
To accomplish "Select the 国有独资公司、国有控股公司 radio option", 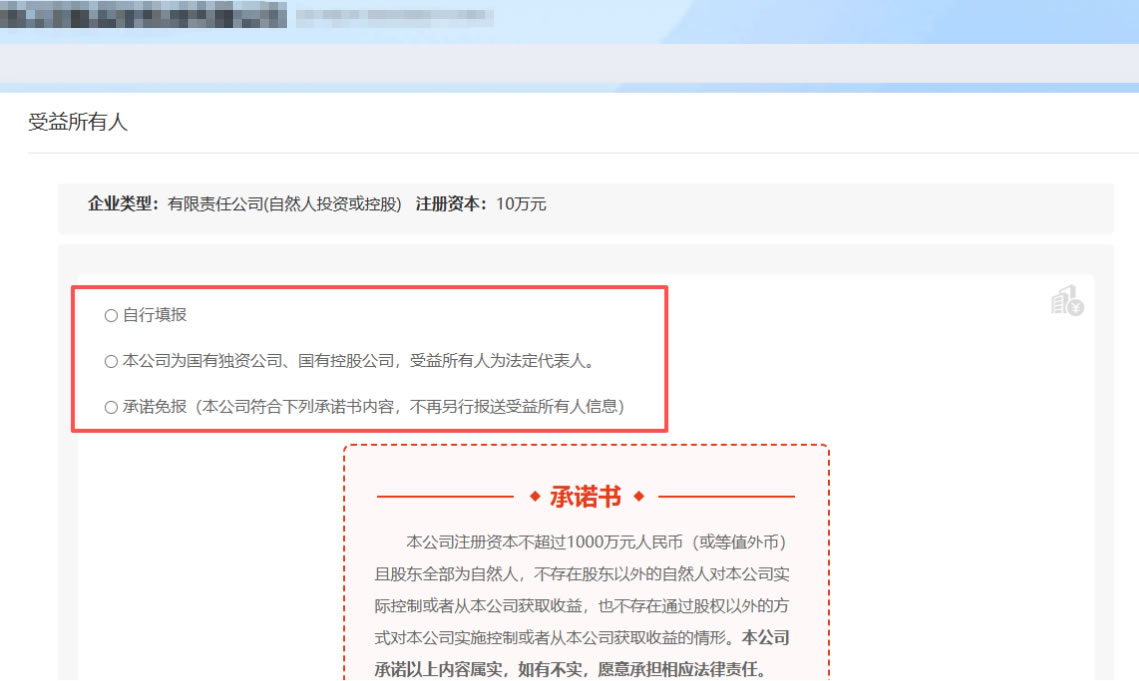I will click(111, 361).
